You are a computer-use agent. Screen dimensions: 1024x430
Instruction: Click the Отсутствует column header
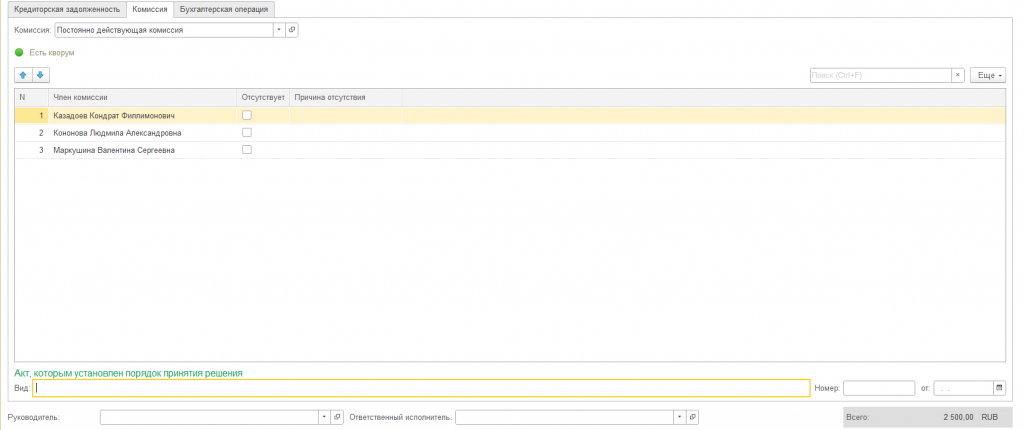(x=263, y=97)
